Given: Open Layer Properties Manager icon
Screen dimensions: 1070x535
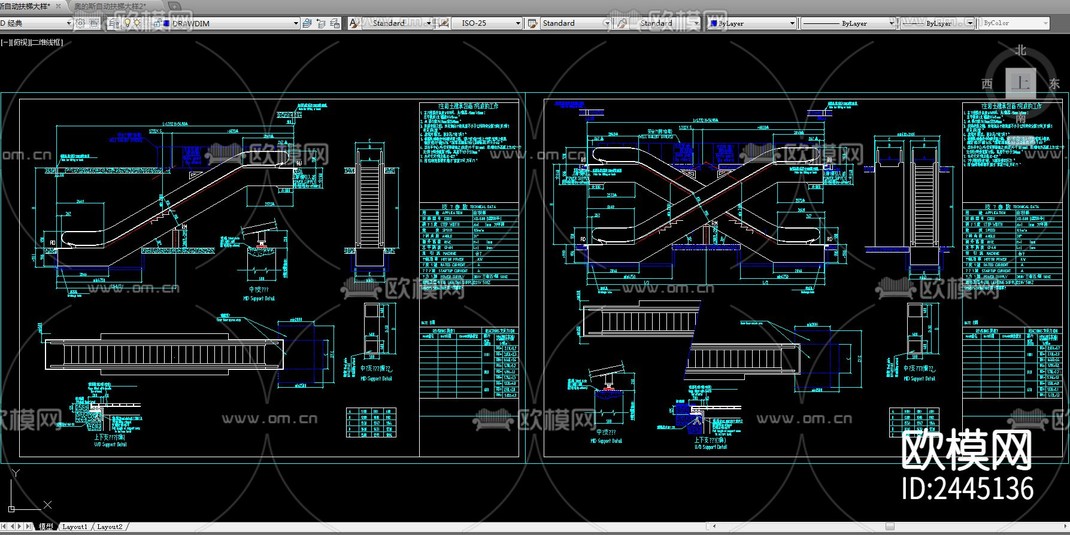Looking at the screenshot, I should click(114, 23).
